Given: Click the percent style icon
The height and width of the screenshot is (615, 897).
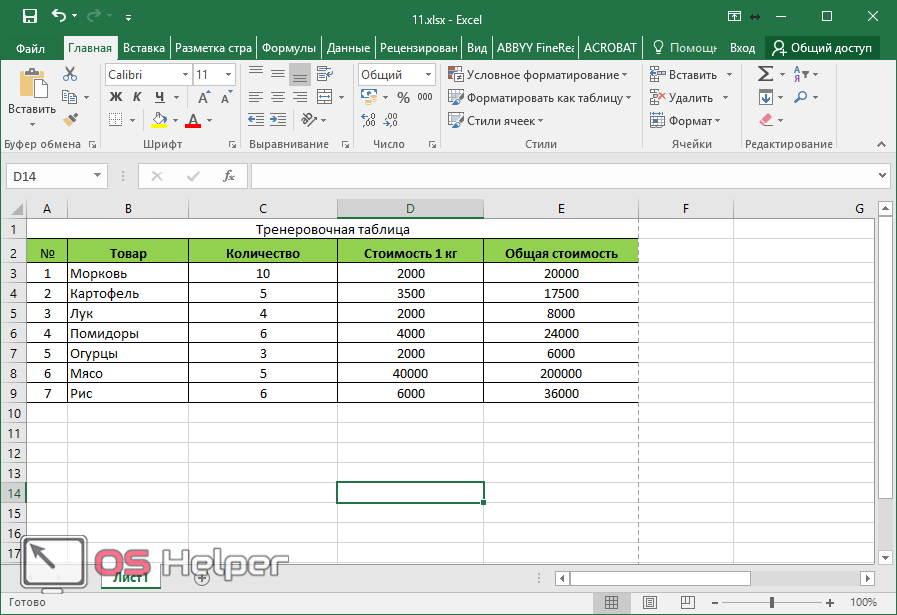Looking at the screenshot, I should (x=403, y=97).
